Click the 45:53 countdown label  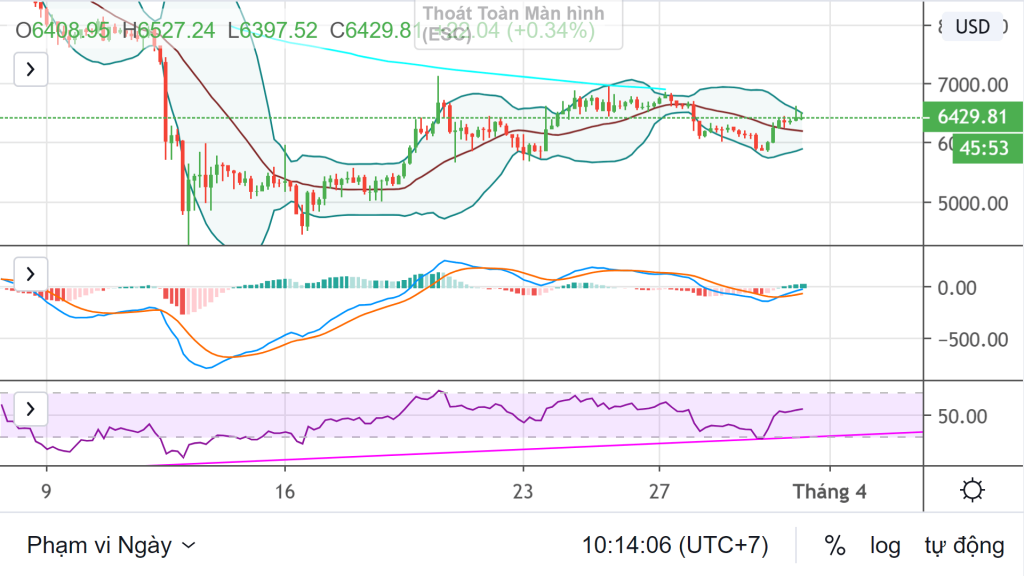981,148
